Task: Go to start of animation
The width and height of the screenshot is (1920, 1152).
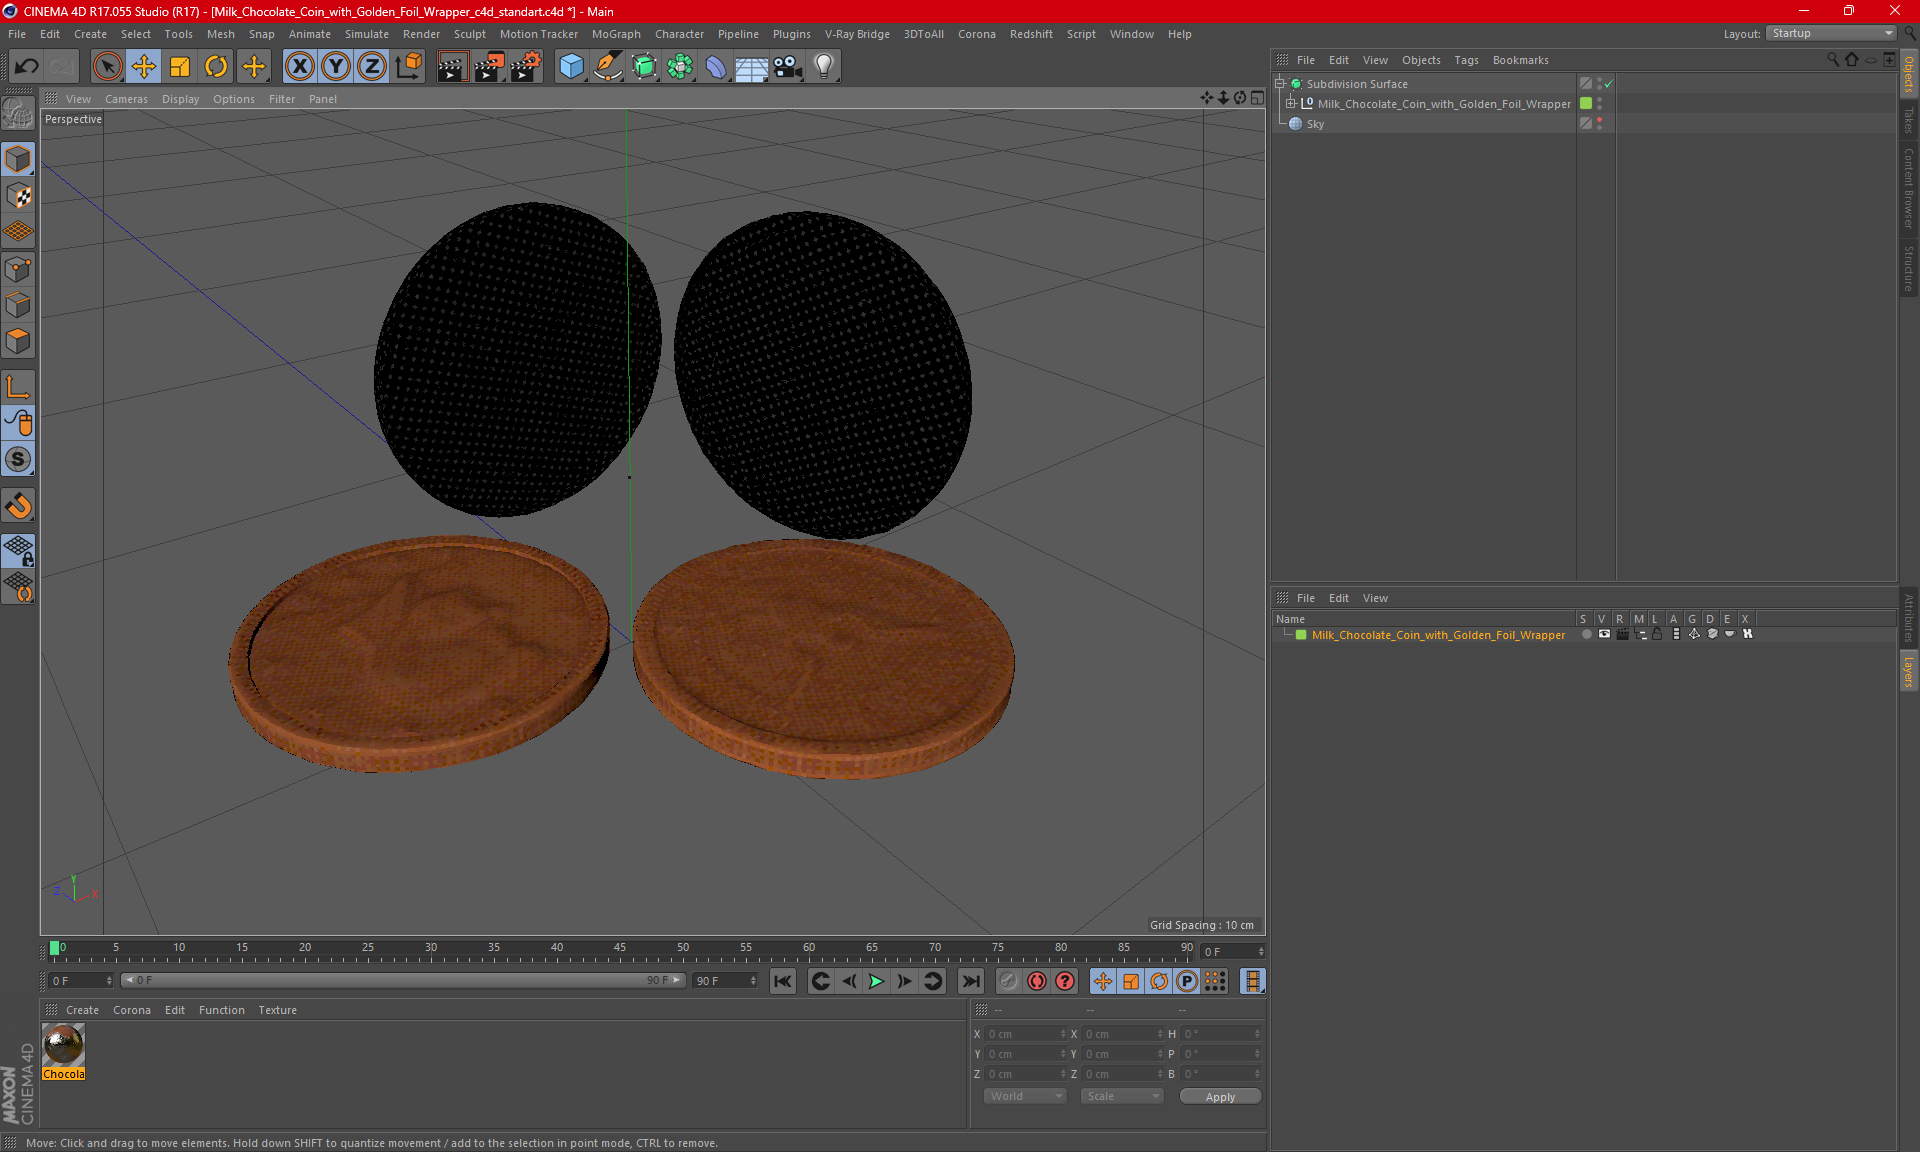Action: click(x=783, y=981)
